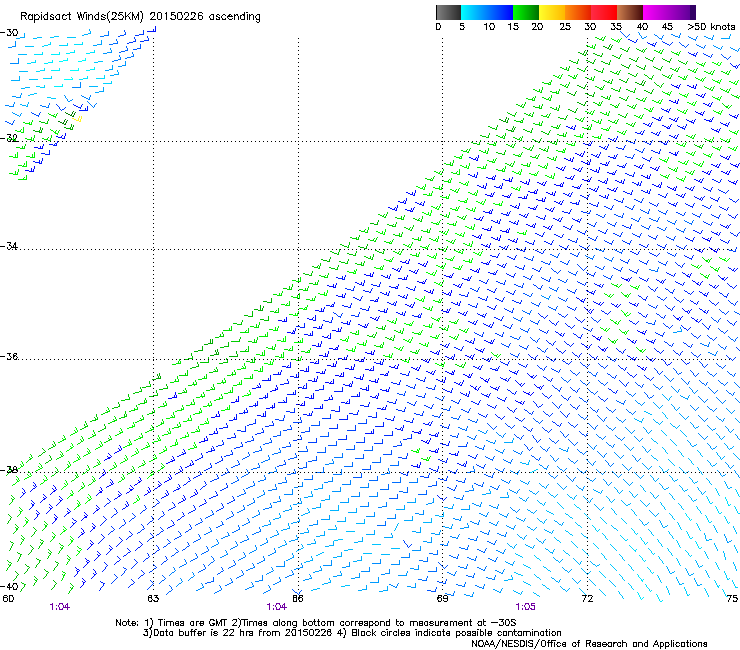Click the latitude label '-38'
Image resolution: width=740 pixels, height=650 pixels.
(9, 470)
